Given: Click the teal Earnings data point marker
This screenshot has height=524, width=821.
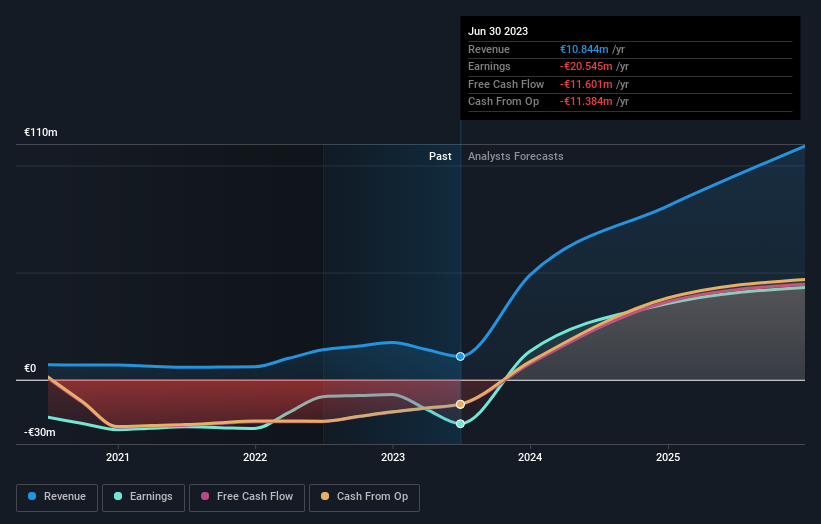Looking at the screenshot, I should click(460, 423).
